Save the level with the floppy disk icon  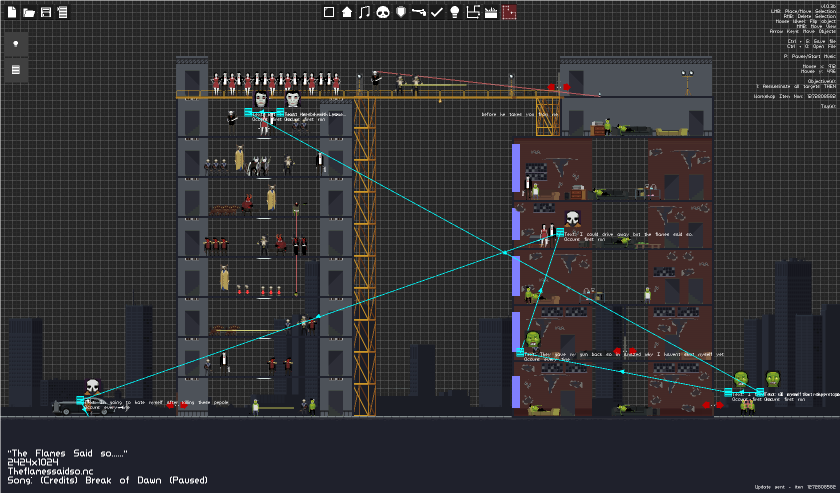[46, 12]
